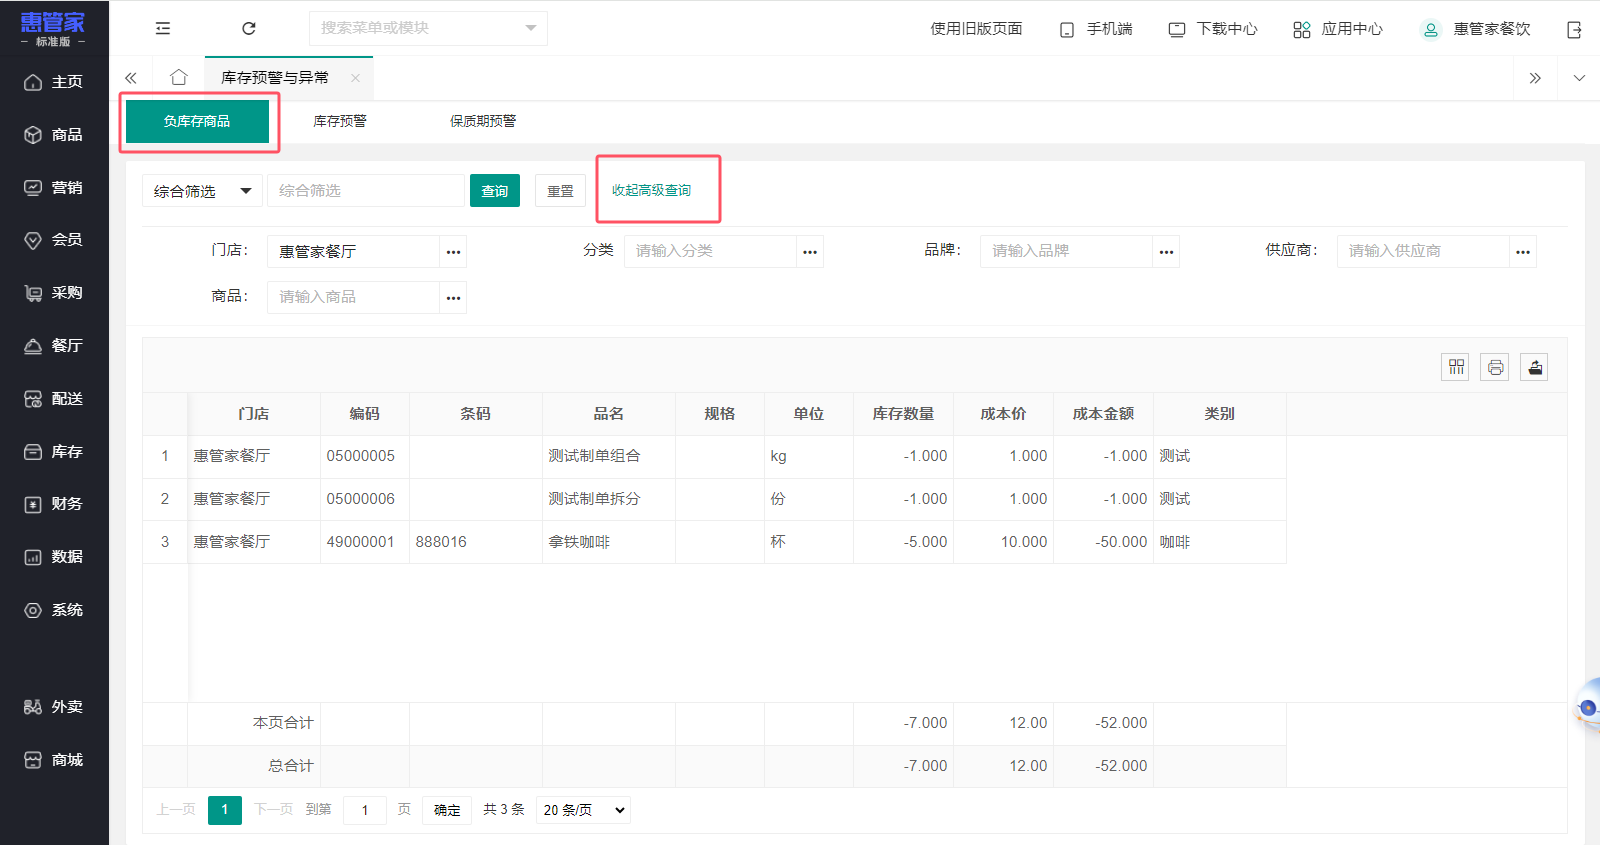Open the 品牌 selector ellipsis button

[1166, 252]
